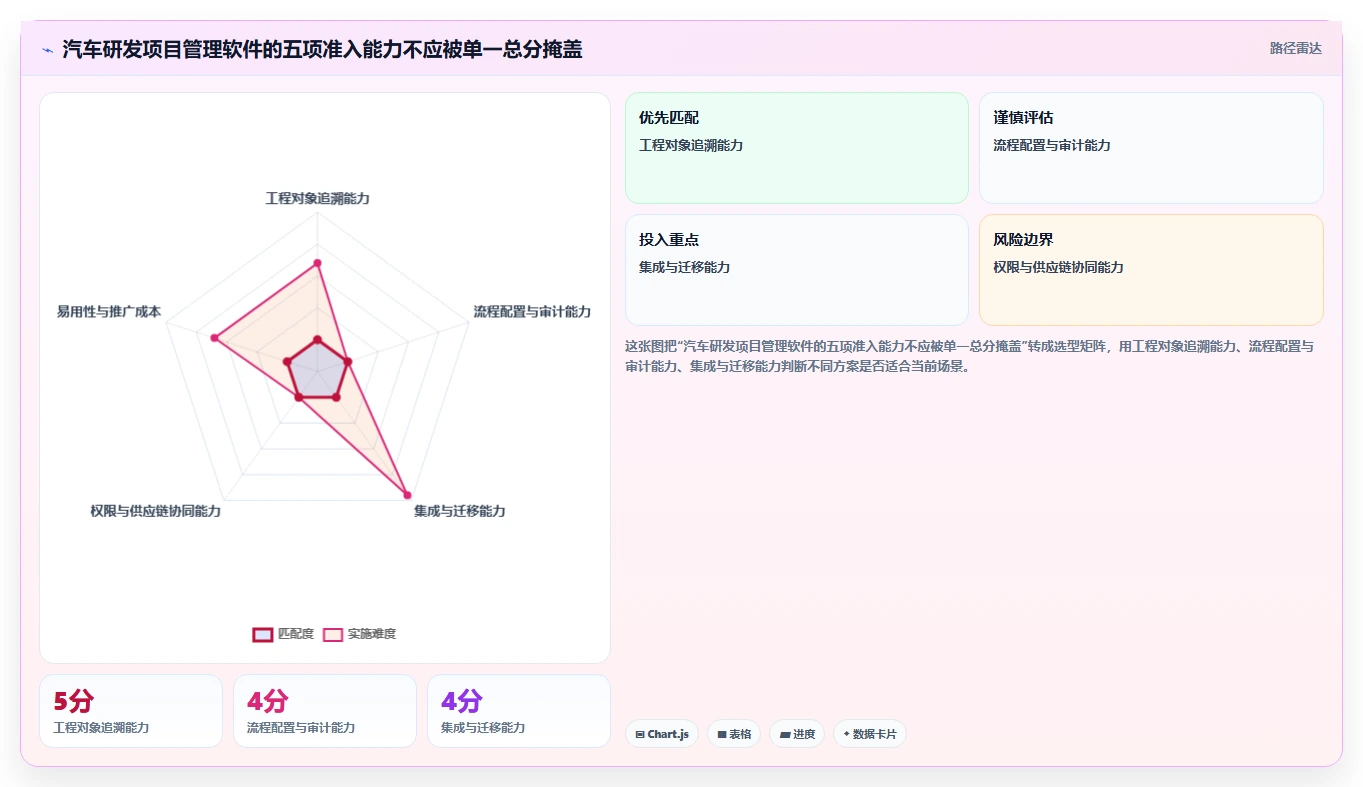Click radar axis label 流程配置与审计能力
The width and height of the screenshot is (1363, 787).
coord(532,312)
